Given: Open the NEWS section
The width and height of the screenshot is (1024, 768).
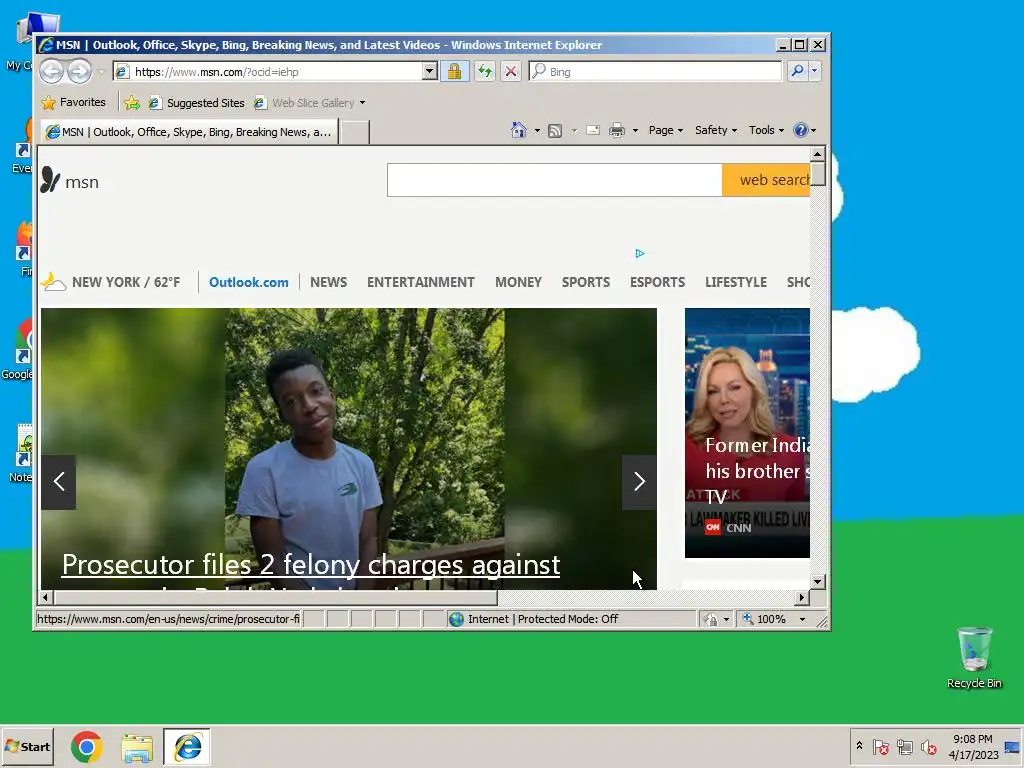Looking at the screenshot, I should [328, 282].
